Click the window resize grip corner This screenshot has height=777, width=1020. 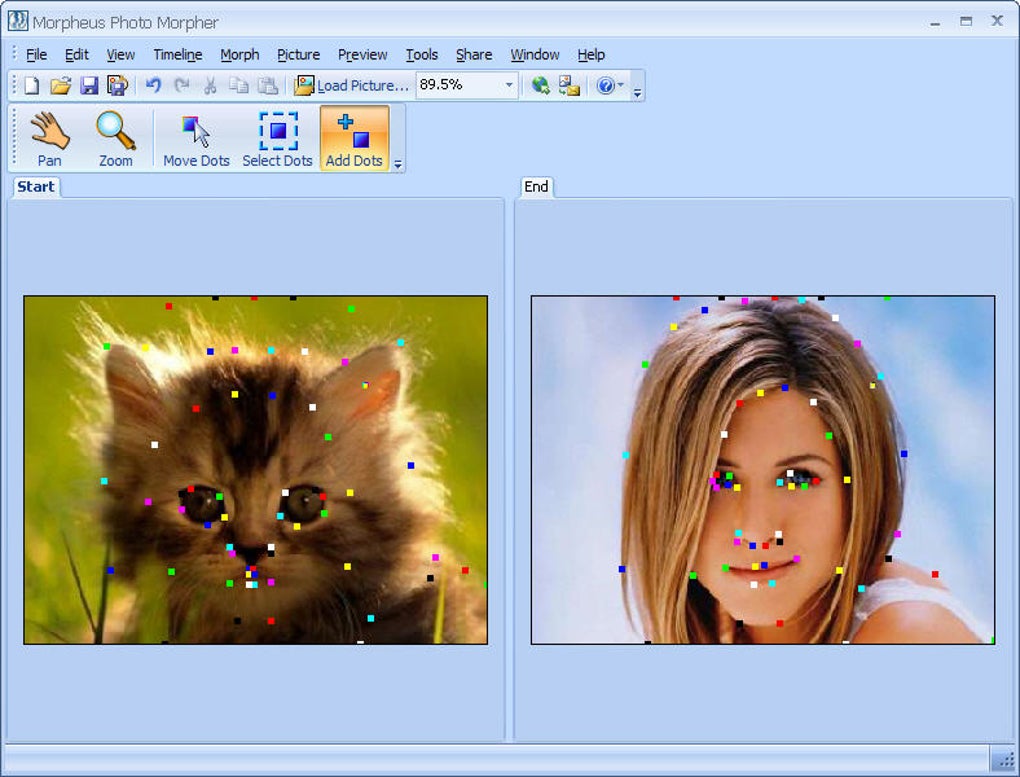tap(1004, 759)
